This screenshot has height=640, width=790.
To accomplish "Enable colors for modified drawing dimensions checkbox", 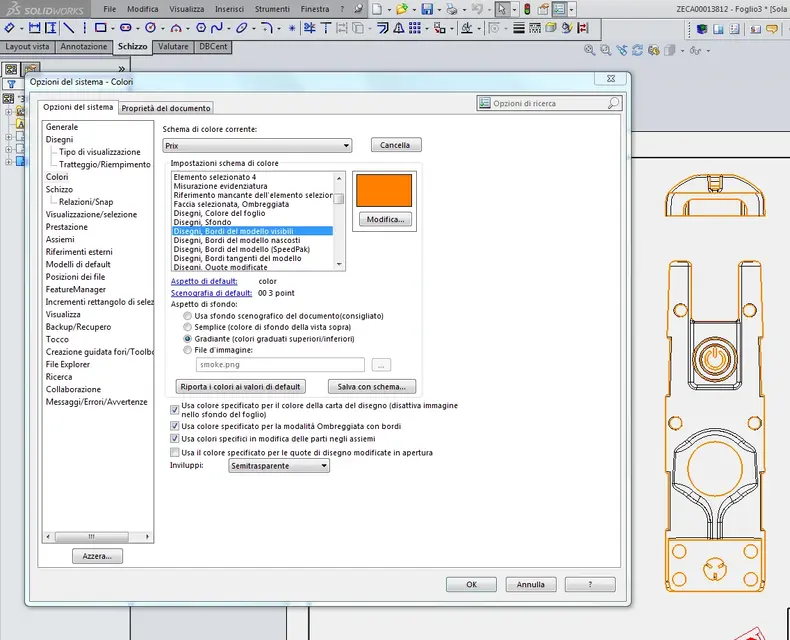I will coord(175,452).
